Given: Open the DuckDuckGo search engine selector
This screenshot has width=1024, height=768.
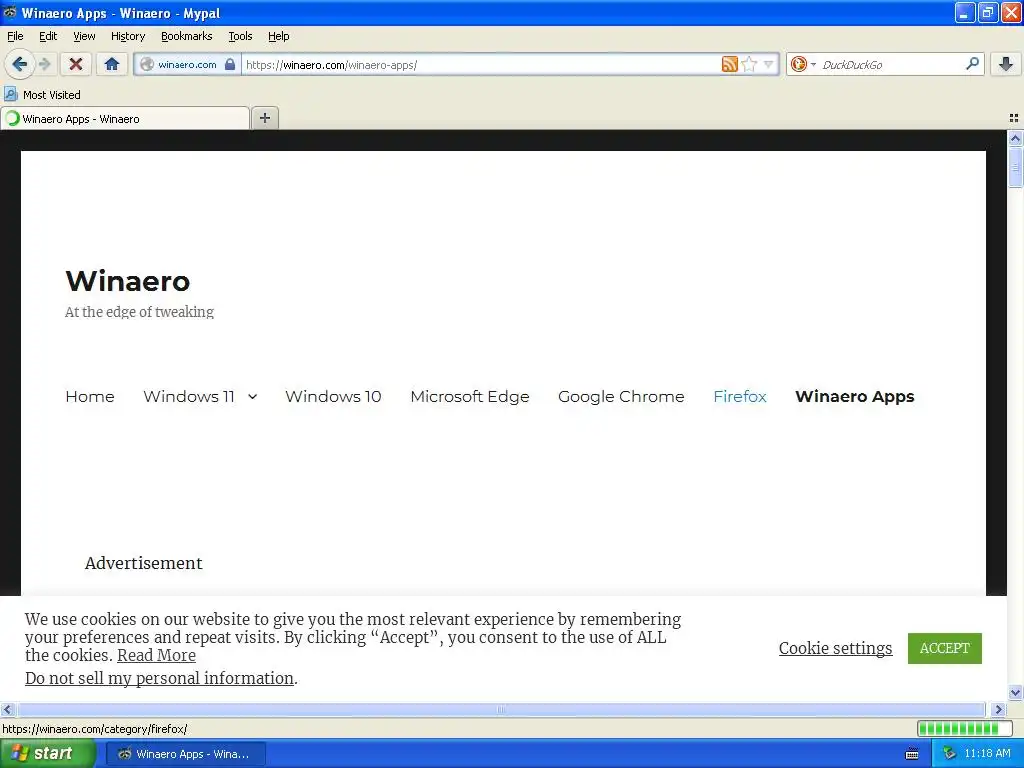Looking at the screenshot, I should click(803, 64).
